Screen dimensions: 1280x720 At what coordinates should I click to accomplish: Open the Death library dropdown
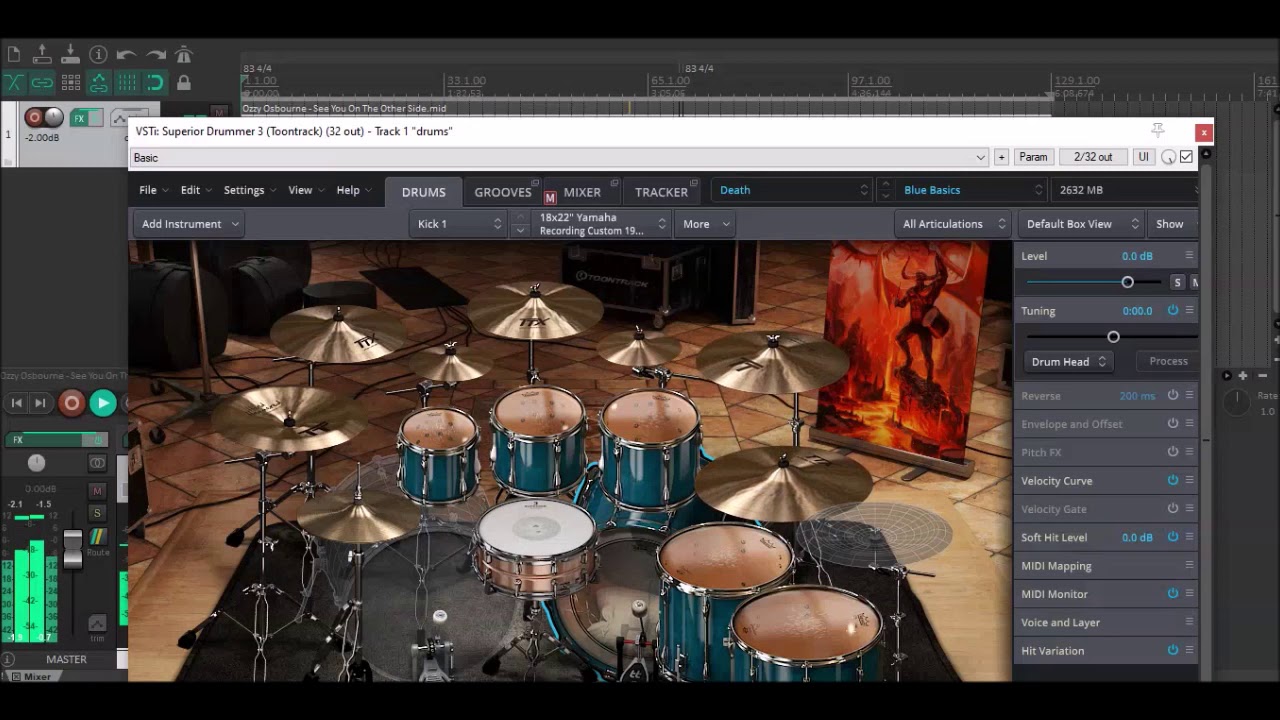792,190
